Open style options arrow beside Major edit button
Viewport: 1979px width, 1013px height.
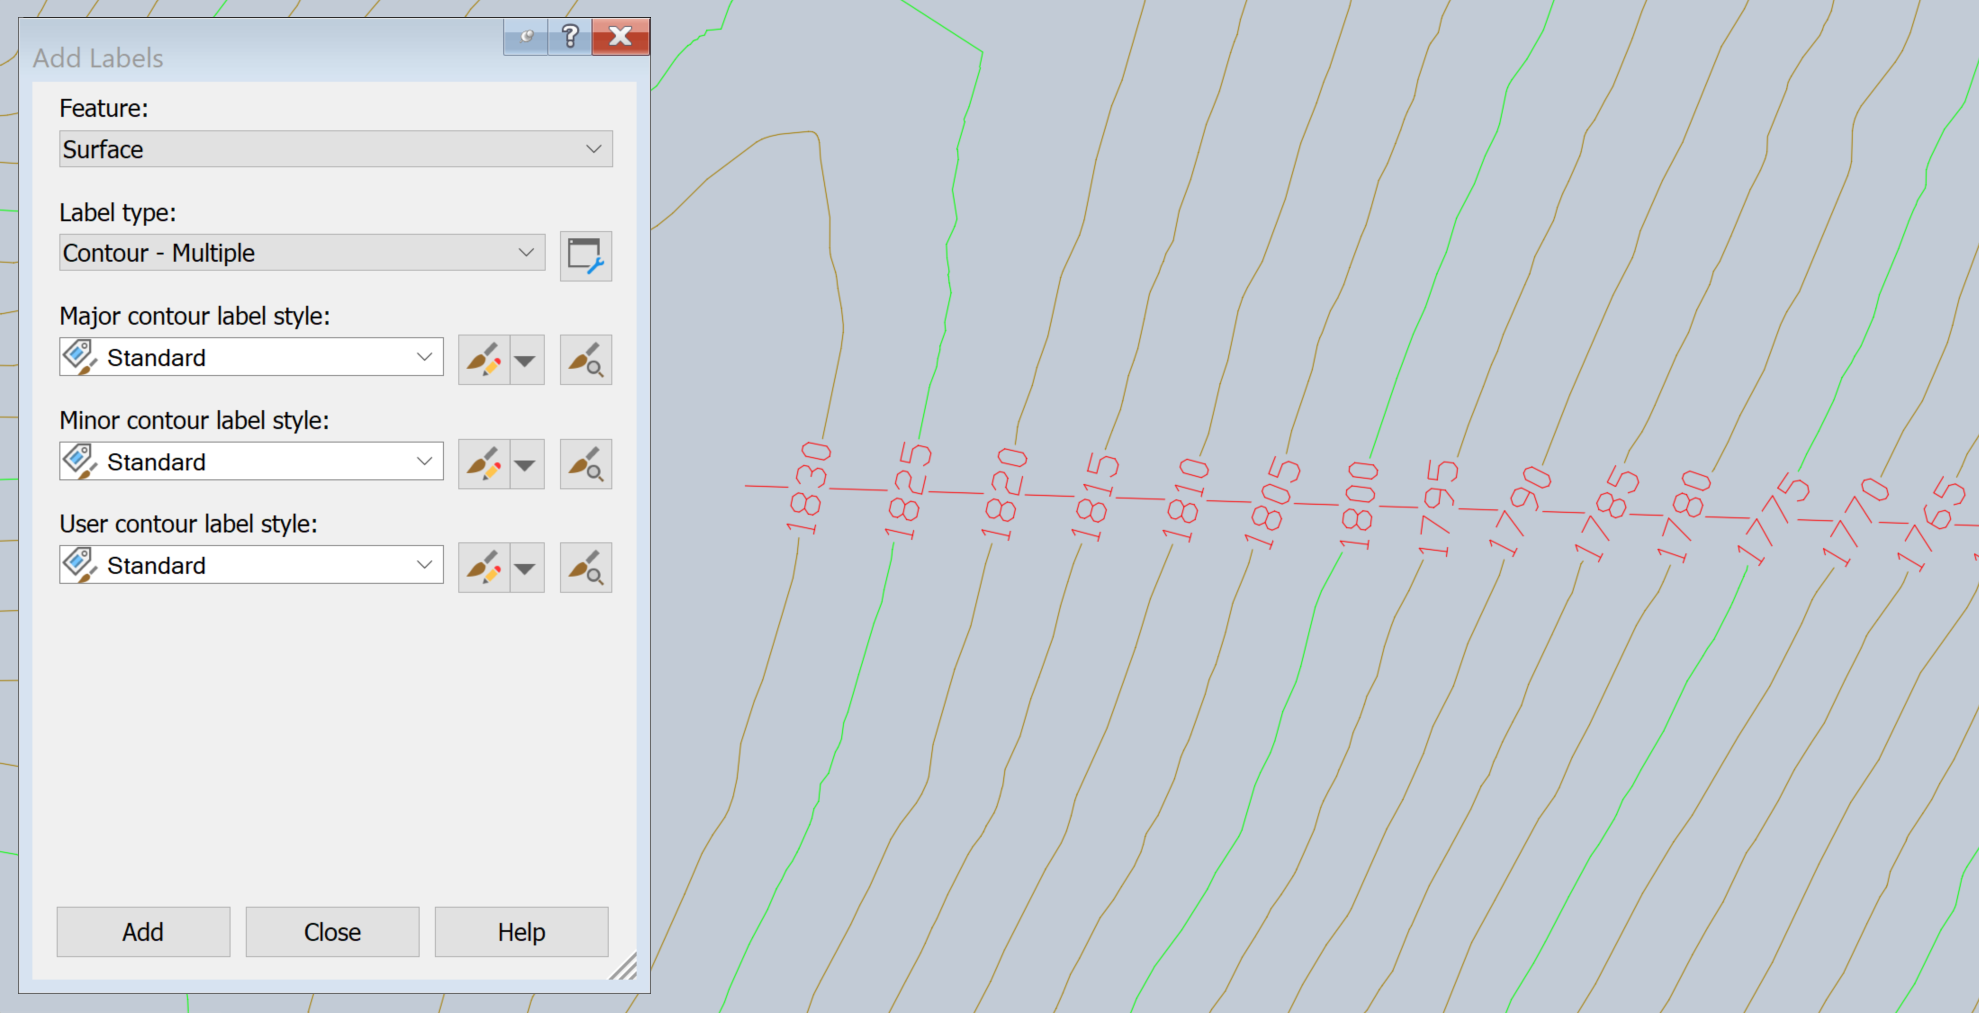click(527, 358)
